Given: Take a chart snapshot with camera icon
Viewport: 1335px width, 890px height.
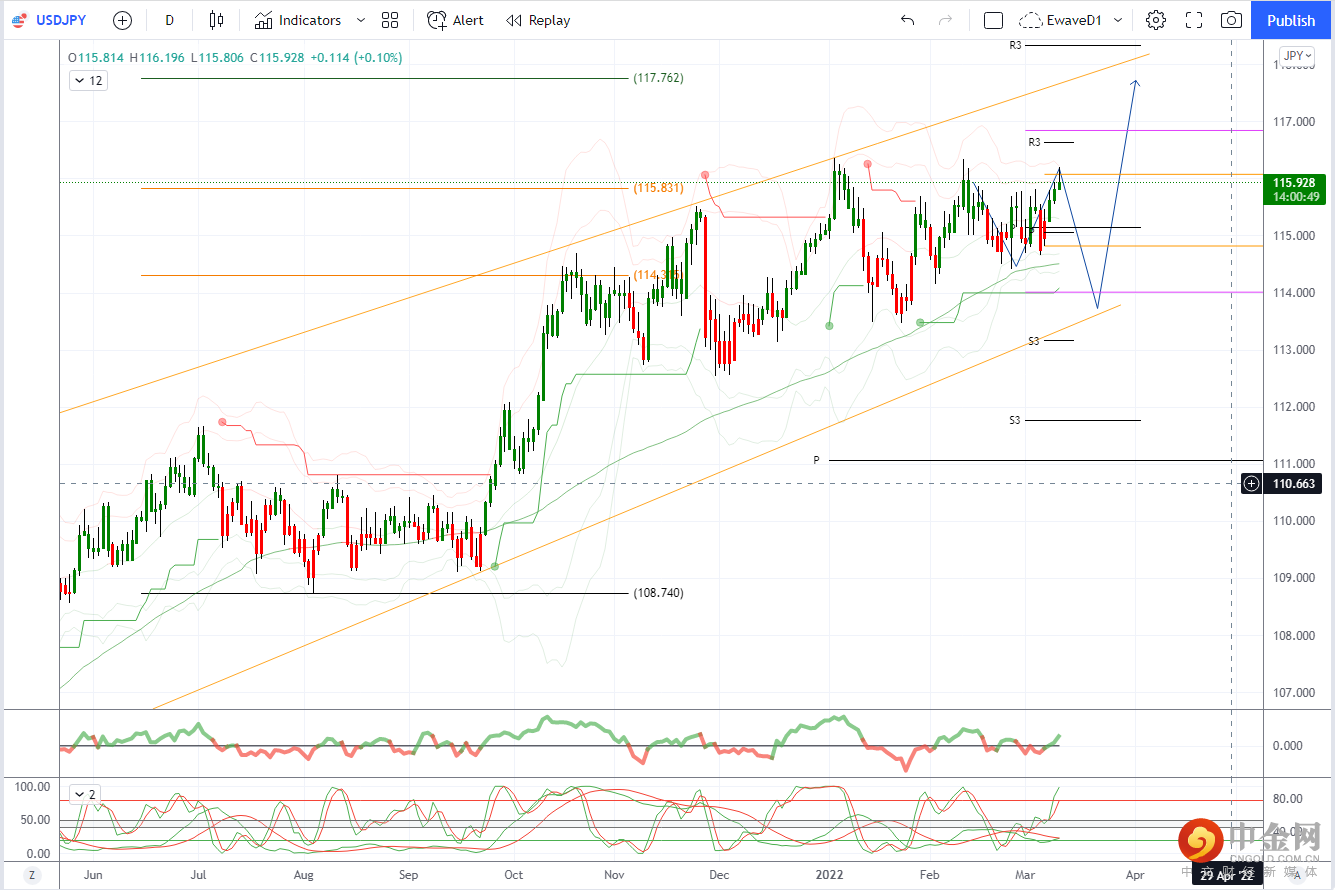Looking at the screenshot, I should [x=1232, y=20].
